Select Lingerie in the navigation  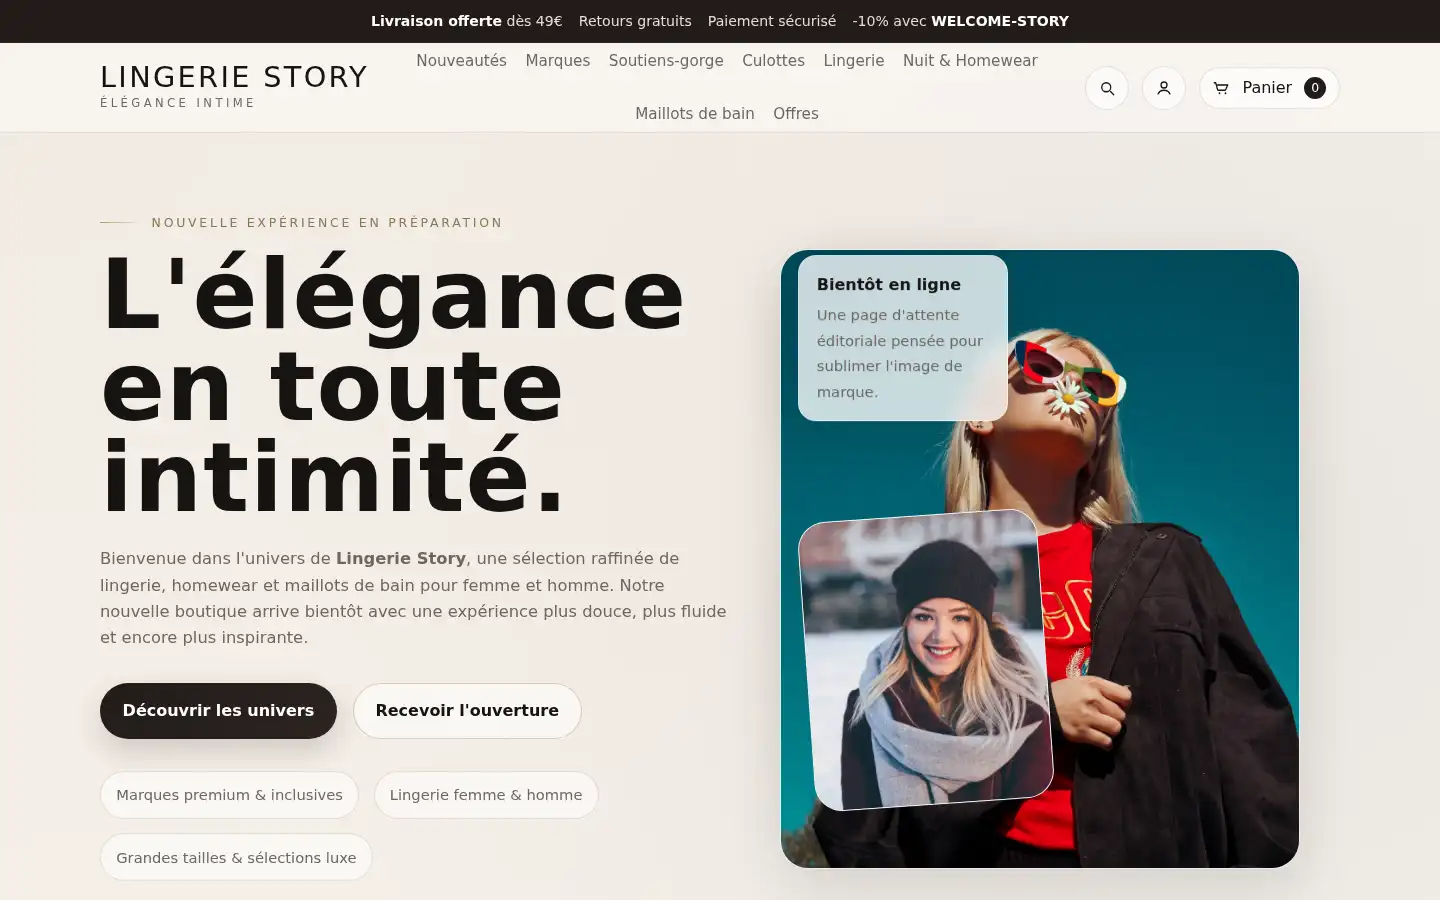click(854, 61)
